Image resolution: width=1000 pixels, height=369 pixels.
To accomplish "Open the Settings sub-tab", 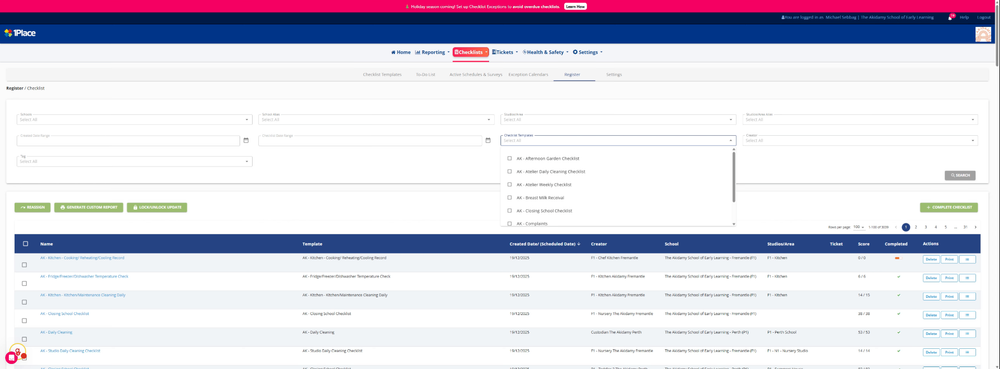I will point(614,75).
